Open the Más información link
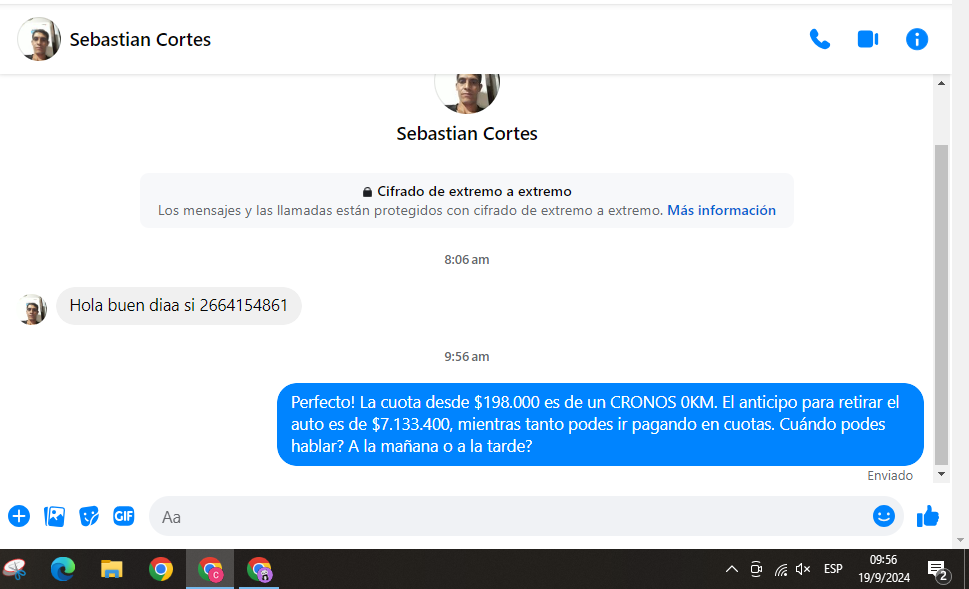 click(x=721, y=211)
